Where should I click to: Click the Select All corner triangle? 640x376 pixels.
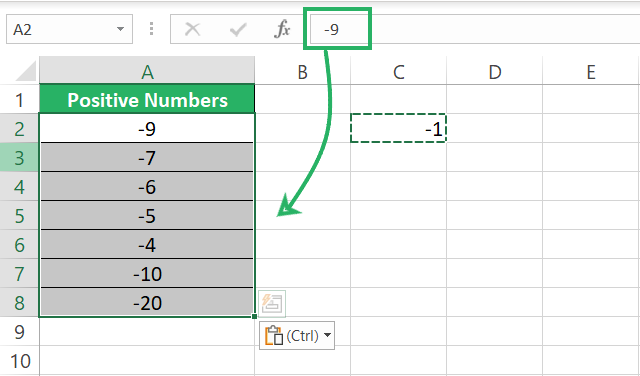pyautogui.click(x=25, y=71)
